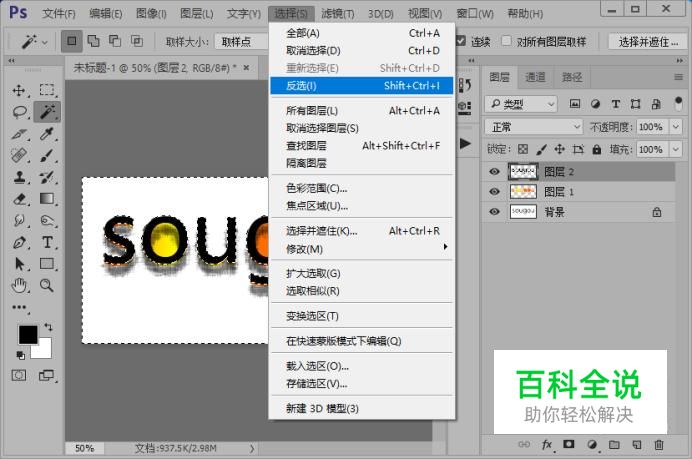Image resolution: width=692 pixels, height=459 pixels.
Task: Select the Clone Stamp tool
Action: (x=19, y=177)
